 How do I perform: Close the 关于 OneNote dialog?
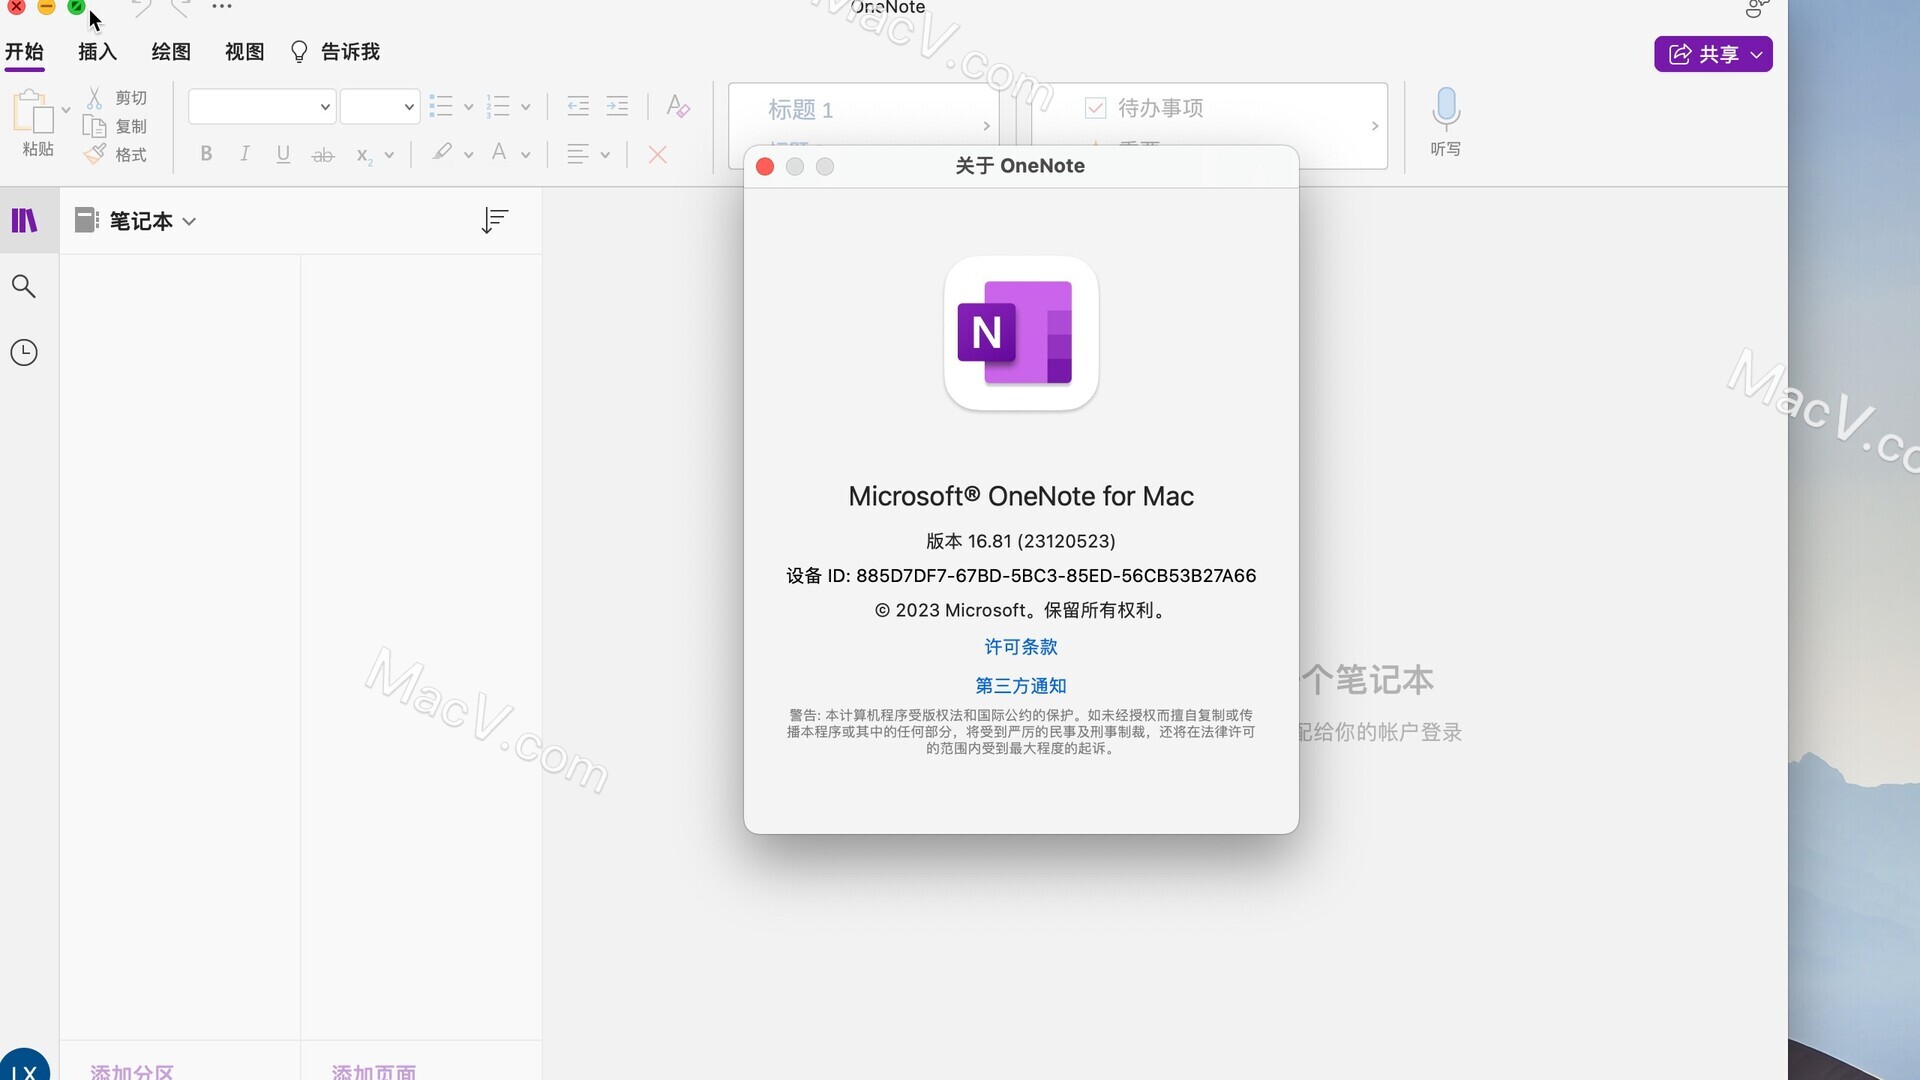765,167
